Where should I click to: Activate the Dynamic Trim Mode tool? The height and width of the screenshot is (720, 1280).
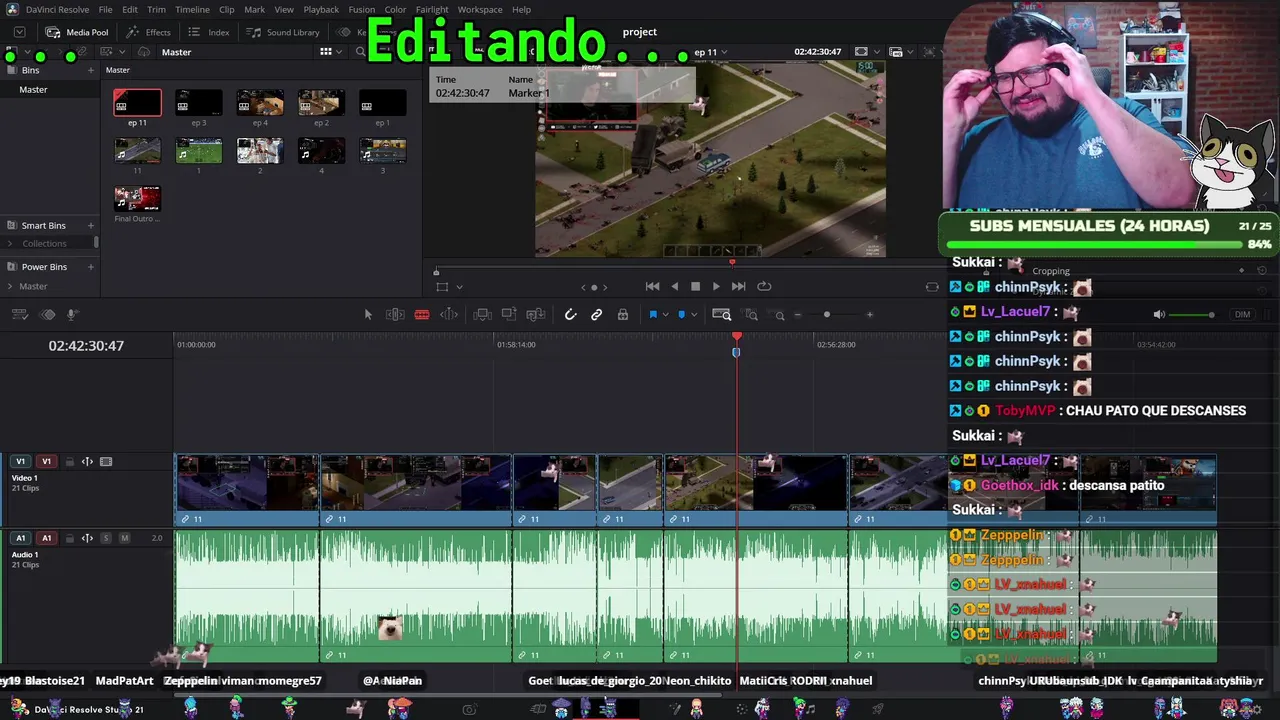click(x=449, y=315)
